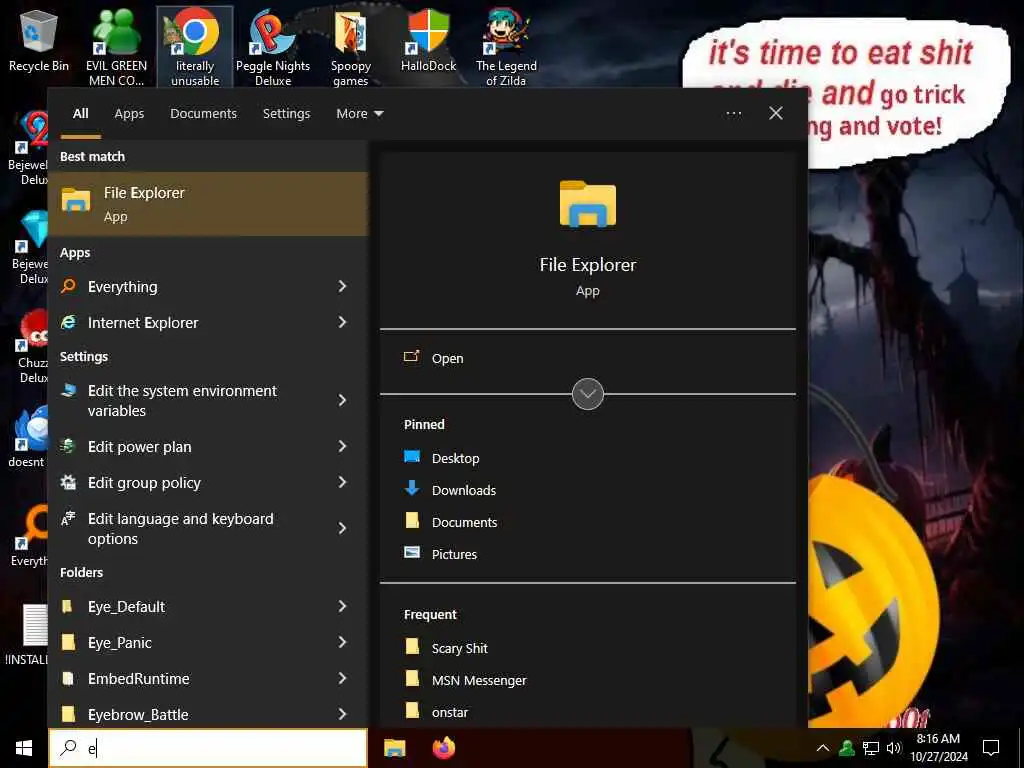Select the Eyebrow_Battle folder result

click(x=208, y=714)
